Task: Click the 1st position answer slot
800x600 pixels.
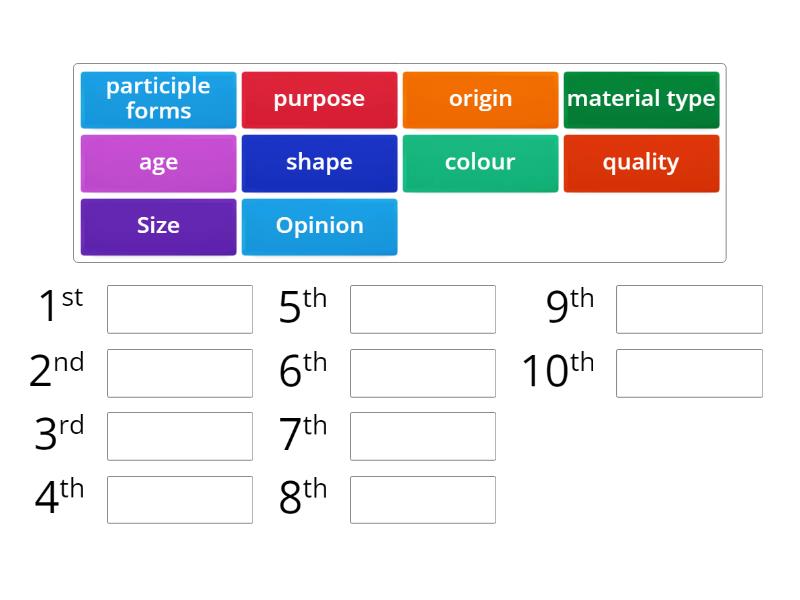Action: pos(180,309)
